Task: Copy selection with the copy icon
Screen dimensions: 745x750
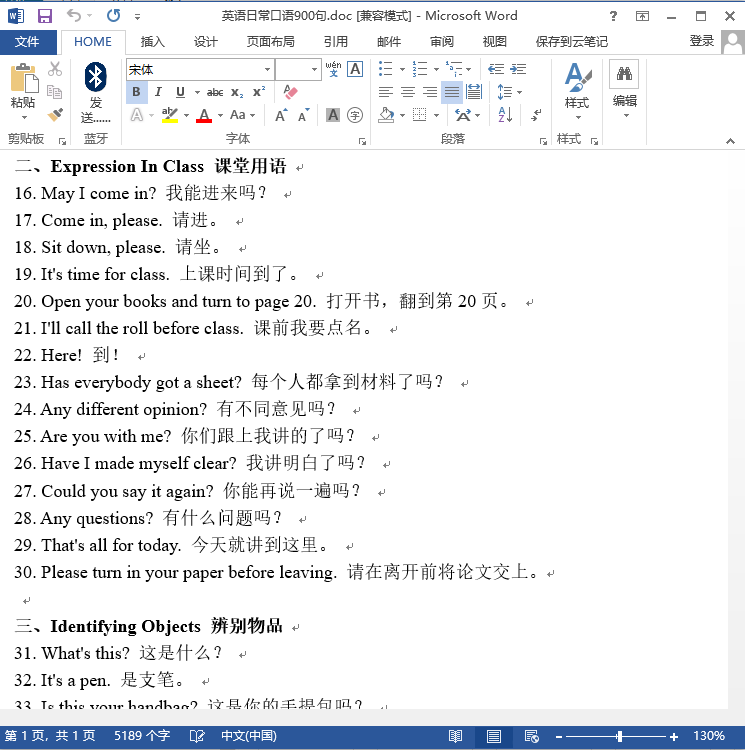Action: [x=55, y=92]
